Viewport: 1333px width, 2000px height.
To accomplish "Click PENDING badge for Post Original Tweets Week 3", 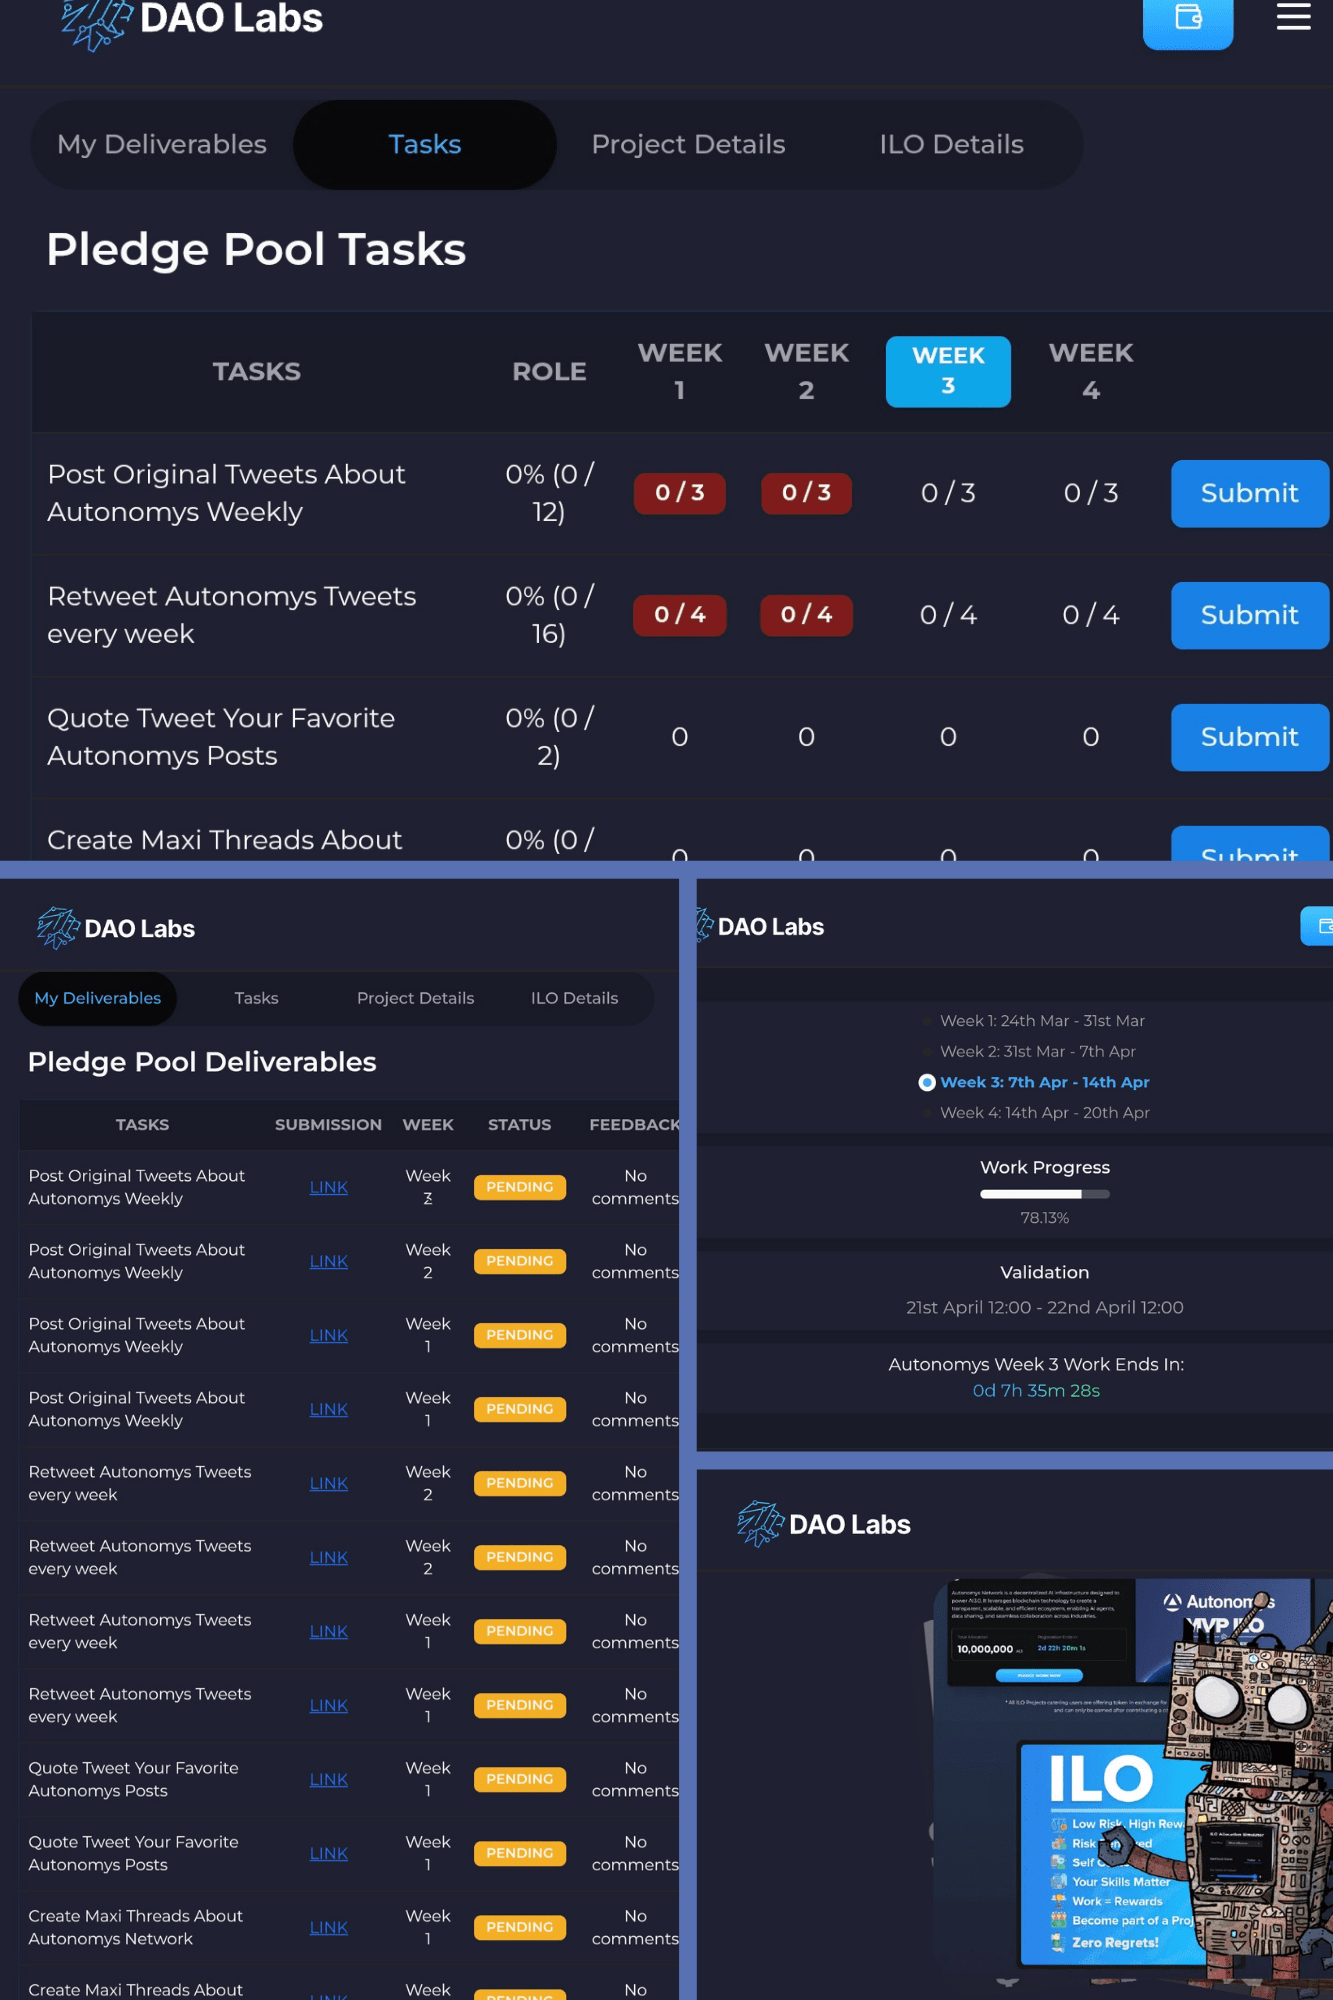I will point(520,1187).
